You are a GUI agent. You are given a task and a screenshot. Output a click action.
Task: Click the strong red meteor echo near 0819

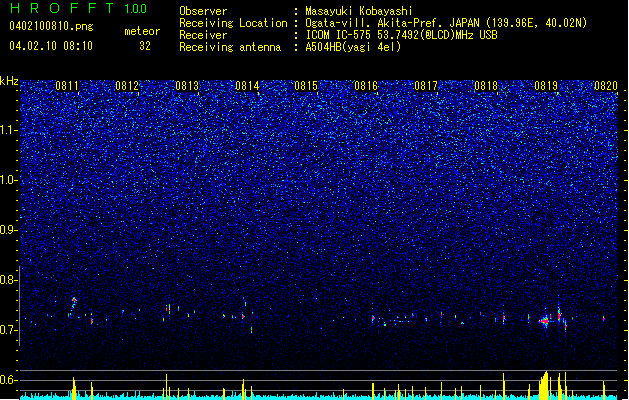544,321
